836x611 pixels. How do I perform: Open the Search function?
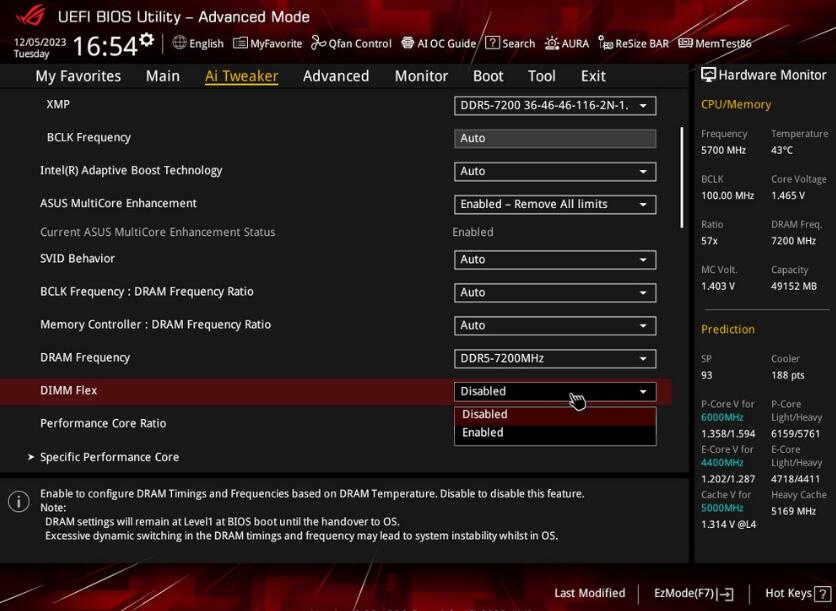click(510, 43)
